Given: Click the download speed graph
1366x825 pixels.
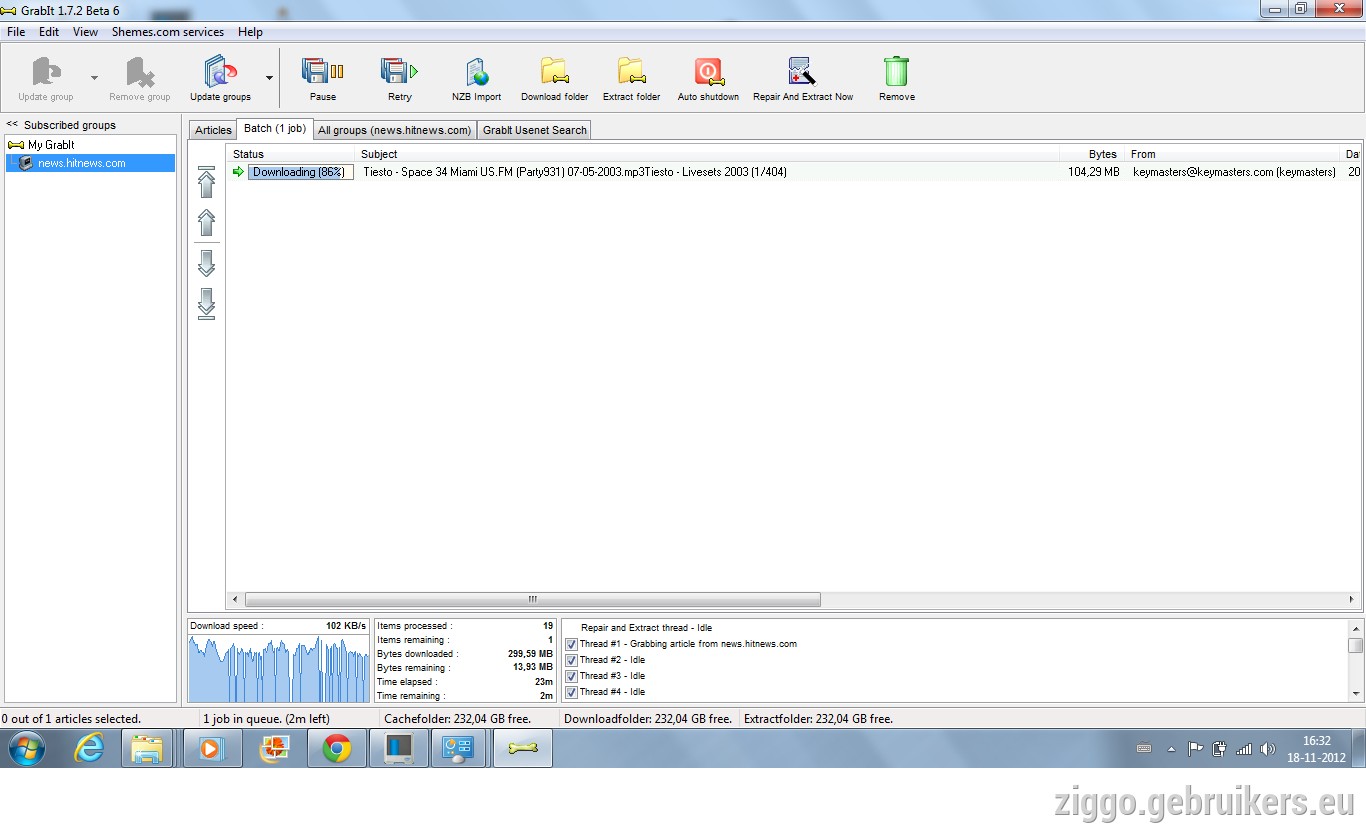Looking at the screenshot, I should (x=279, y=668).
